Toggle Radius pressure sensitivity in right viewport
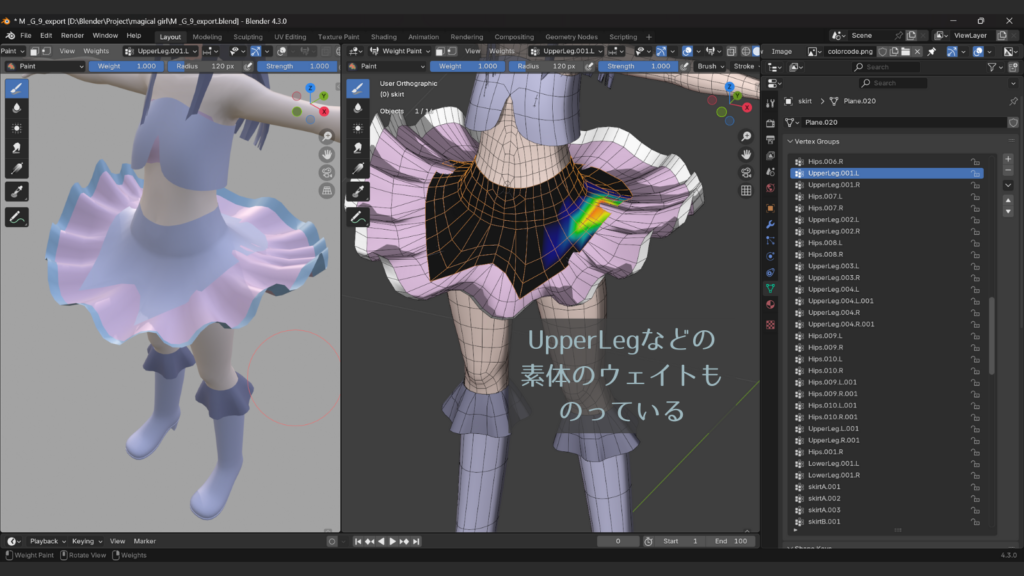This screenshot has height=576, width=1024. click(589, 66)
